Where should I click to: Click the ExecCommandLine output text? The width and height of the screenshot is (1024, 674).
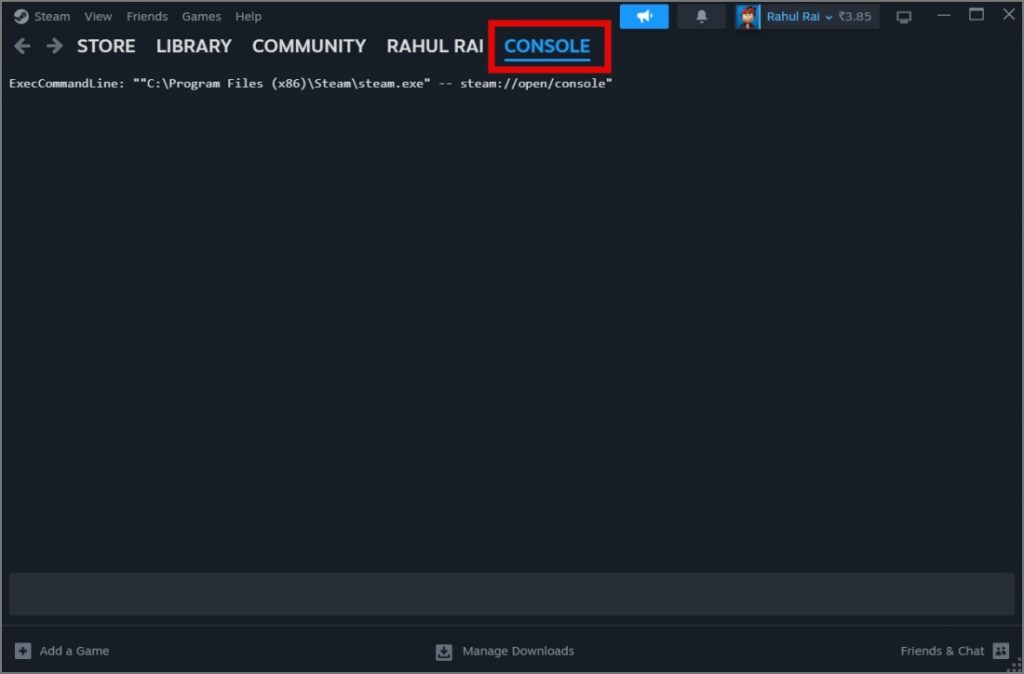pyautogui.click(x=311, y=84)
